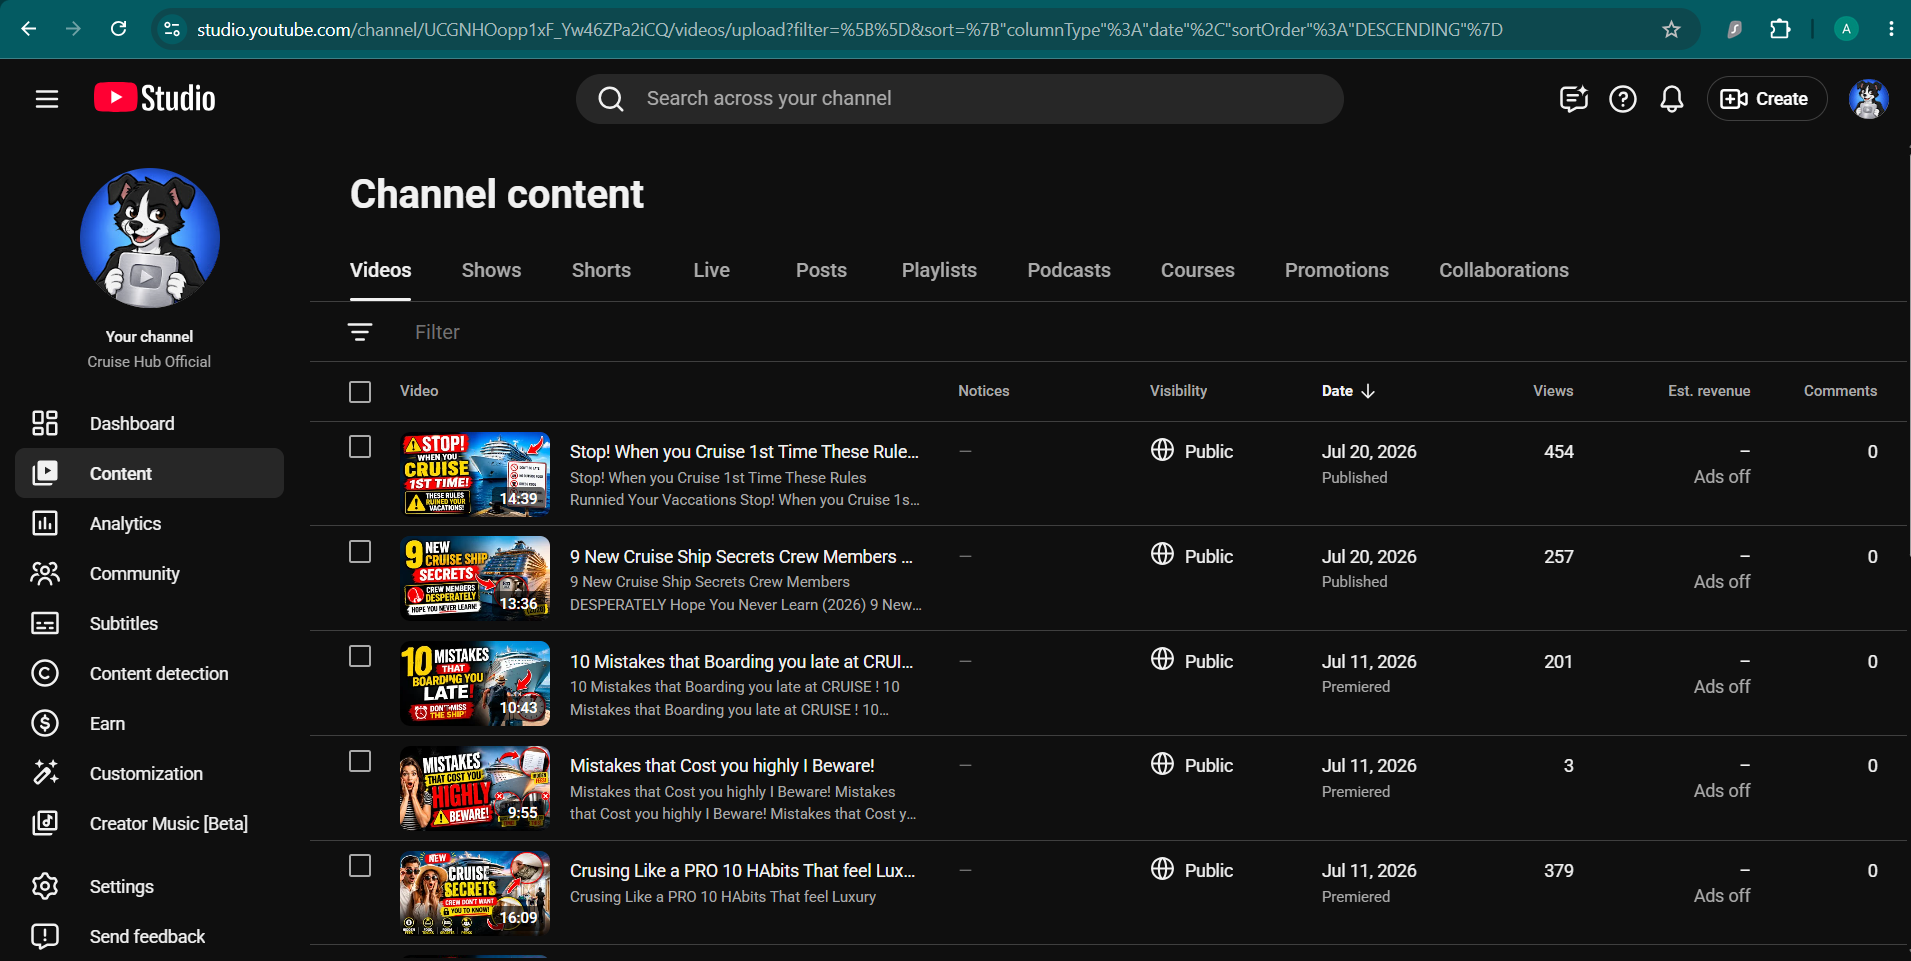Open visibility options for 'Crusing Like a PRO' video
The width and height of the screenshot is (1911, 961).
(x=1192, y=870)
